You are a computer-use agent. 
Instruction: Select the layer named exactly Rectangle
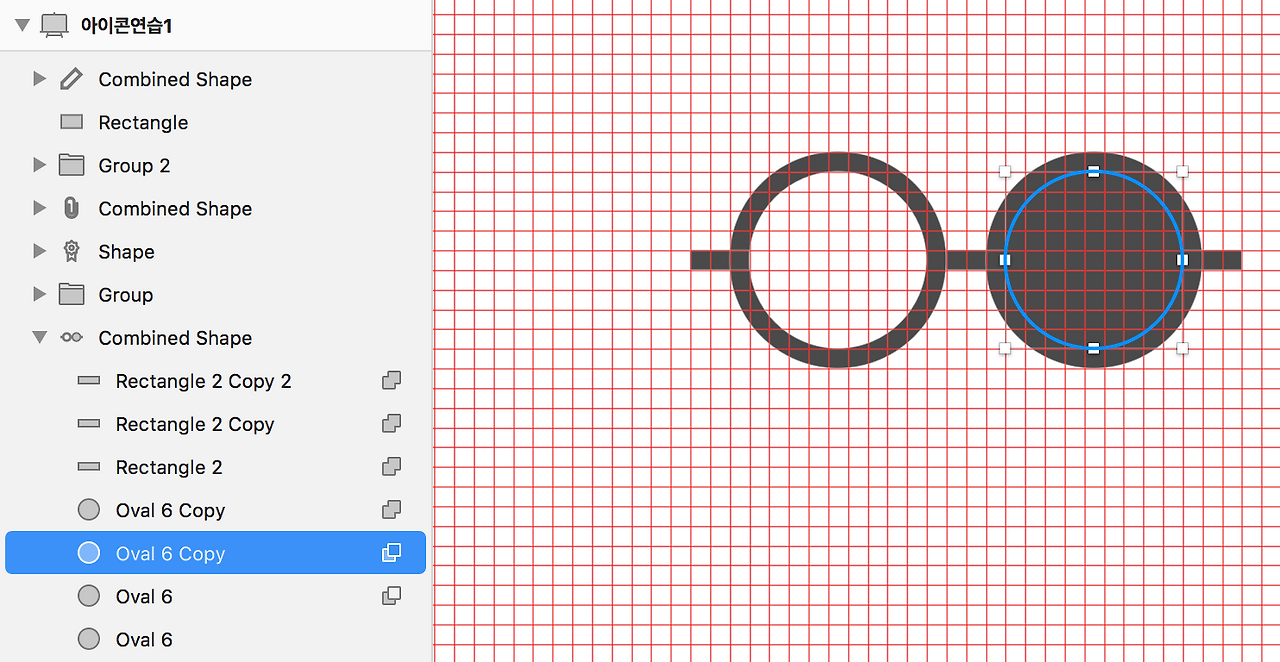pyautogui.click(x=143, y=122)
